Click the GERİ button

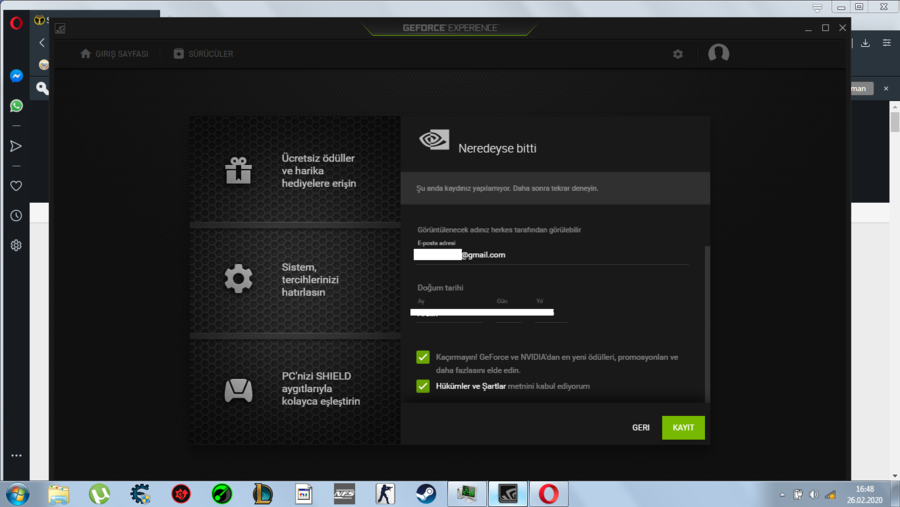point(641,428)
